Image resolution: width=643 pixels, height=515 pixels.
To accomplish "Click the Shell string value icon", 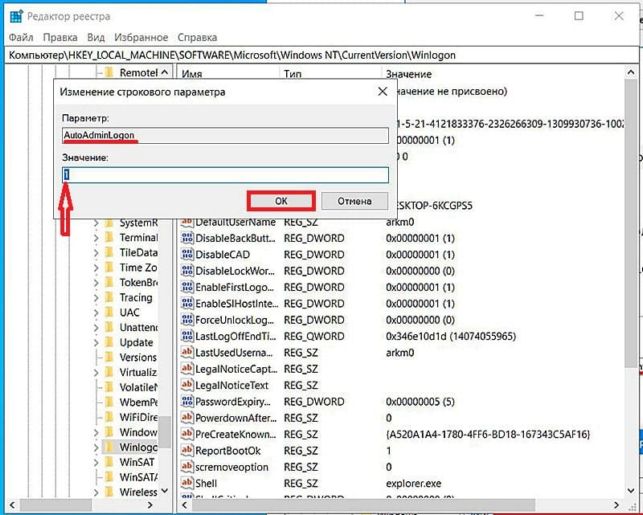I will coord(187,483).
